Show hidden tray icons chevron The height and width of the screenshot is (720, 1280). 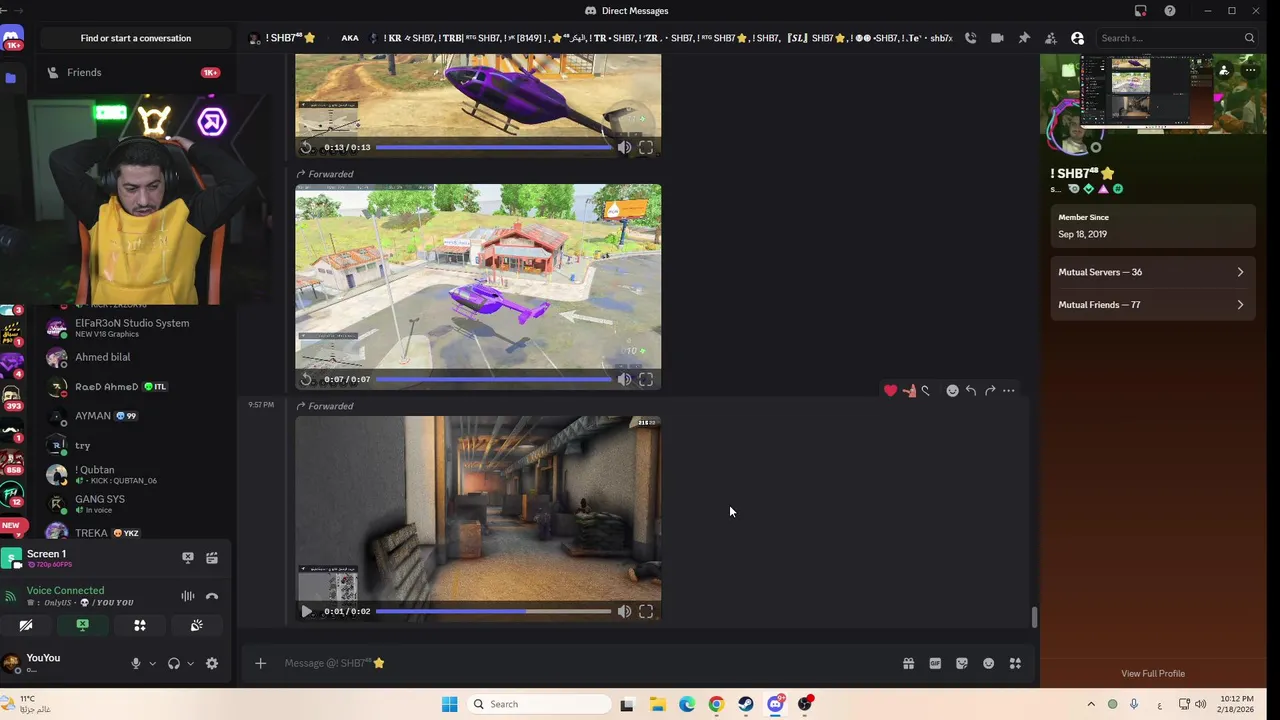coord(1091,704)
